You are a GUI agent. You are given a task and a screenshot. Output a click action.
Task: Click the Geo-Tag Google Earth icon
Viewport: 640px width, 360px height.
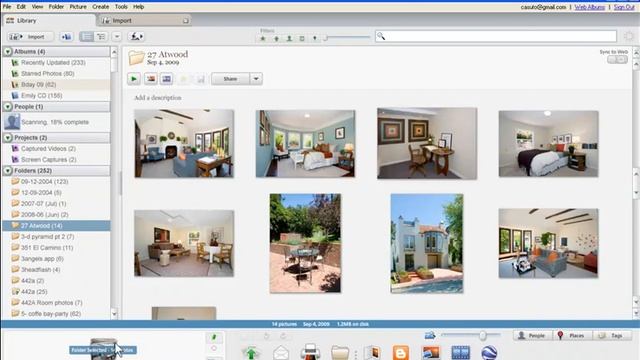(x=489, y=352)
